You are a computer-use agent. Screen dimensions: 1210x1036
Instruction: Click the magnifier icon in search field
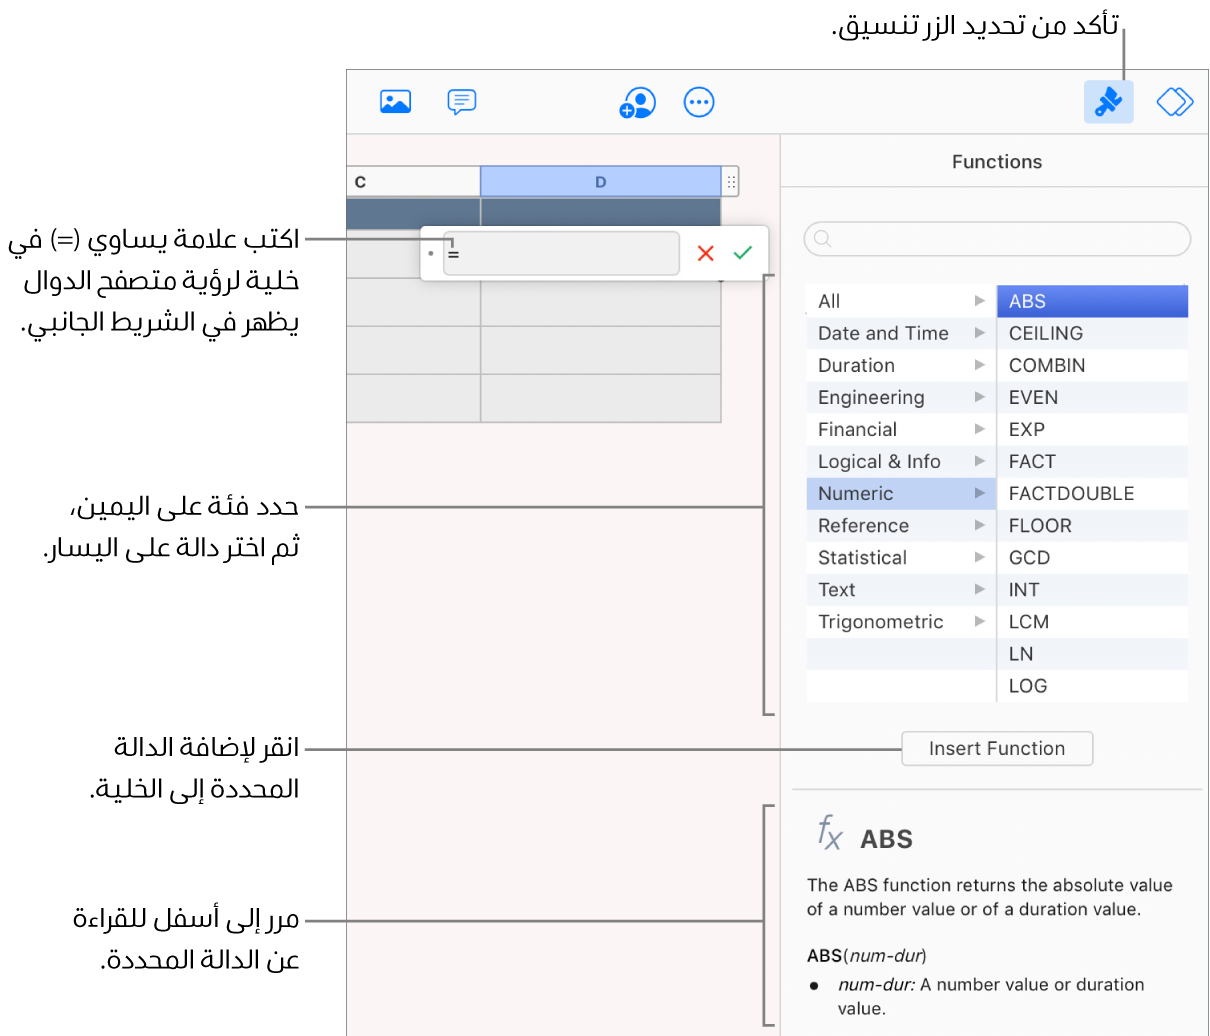coord(822,238)
